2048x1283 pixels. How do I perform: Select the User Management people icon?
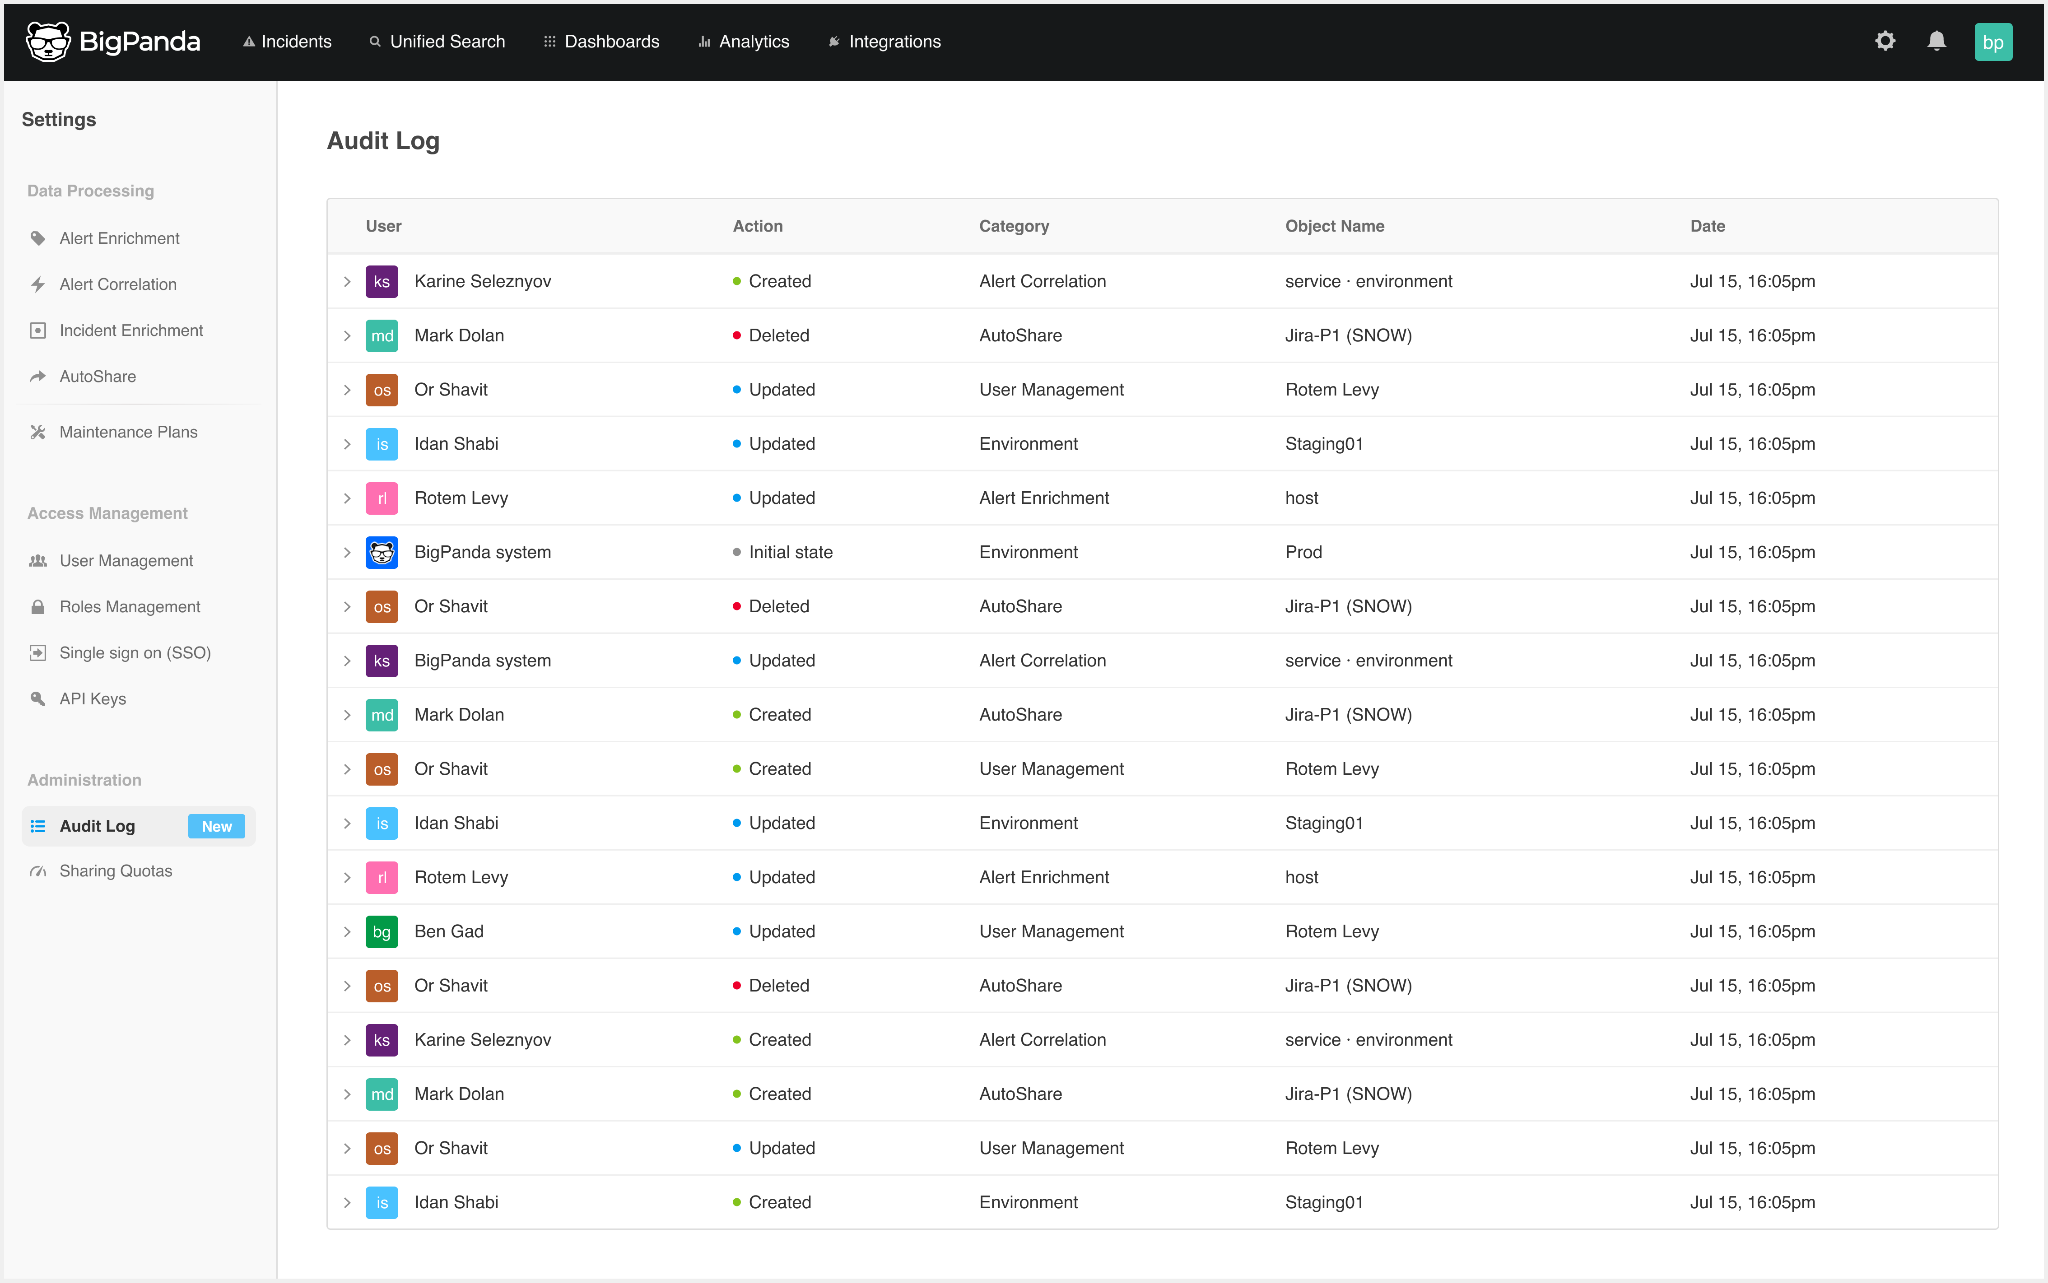pyautogui.click(x=38, y=560)
